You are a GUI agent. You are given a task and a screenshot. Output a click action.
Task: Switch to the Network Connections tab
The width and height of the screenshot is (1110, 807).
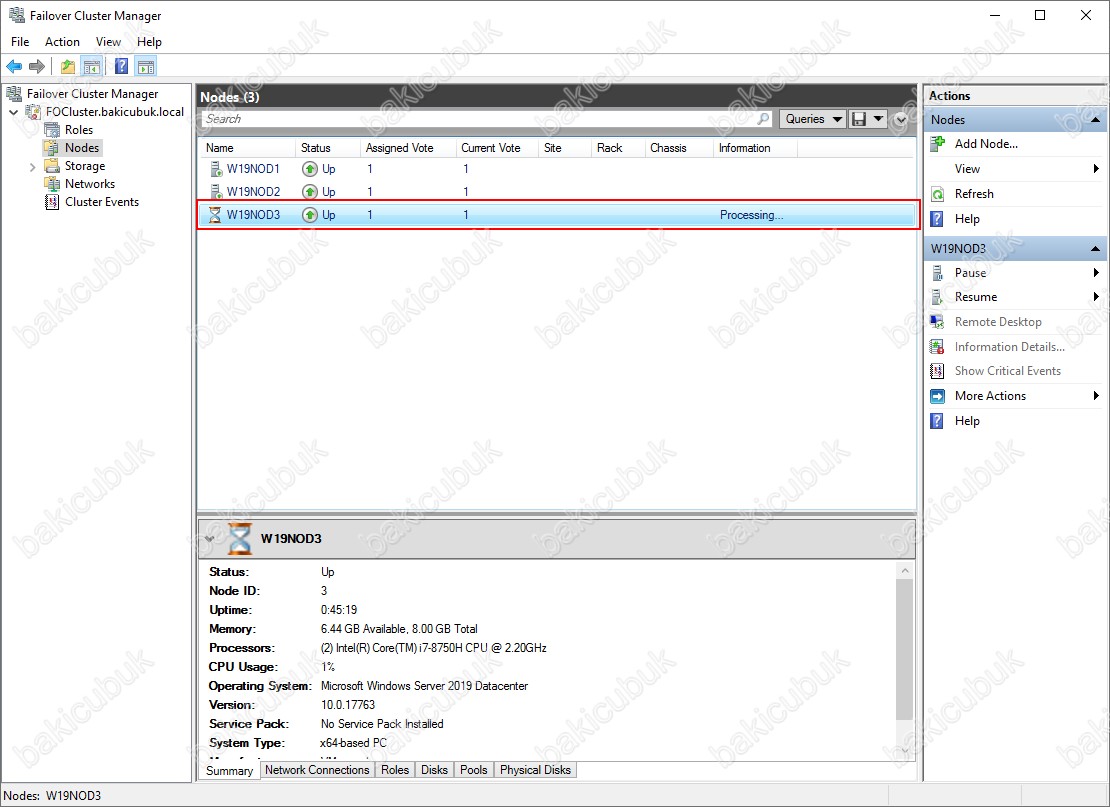[317, 769]
